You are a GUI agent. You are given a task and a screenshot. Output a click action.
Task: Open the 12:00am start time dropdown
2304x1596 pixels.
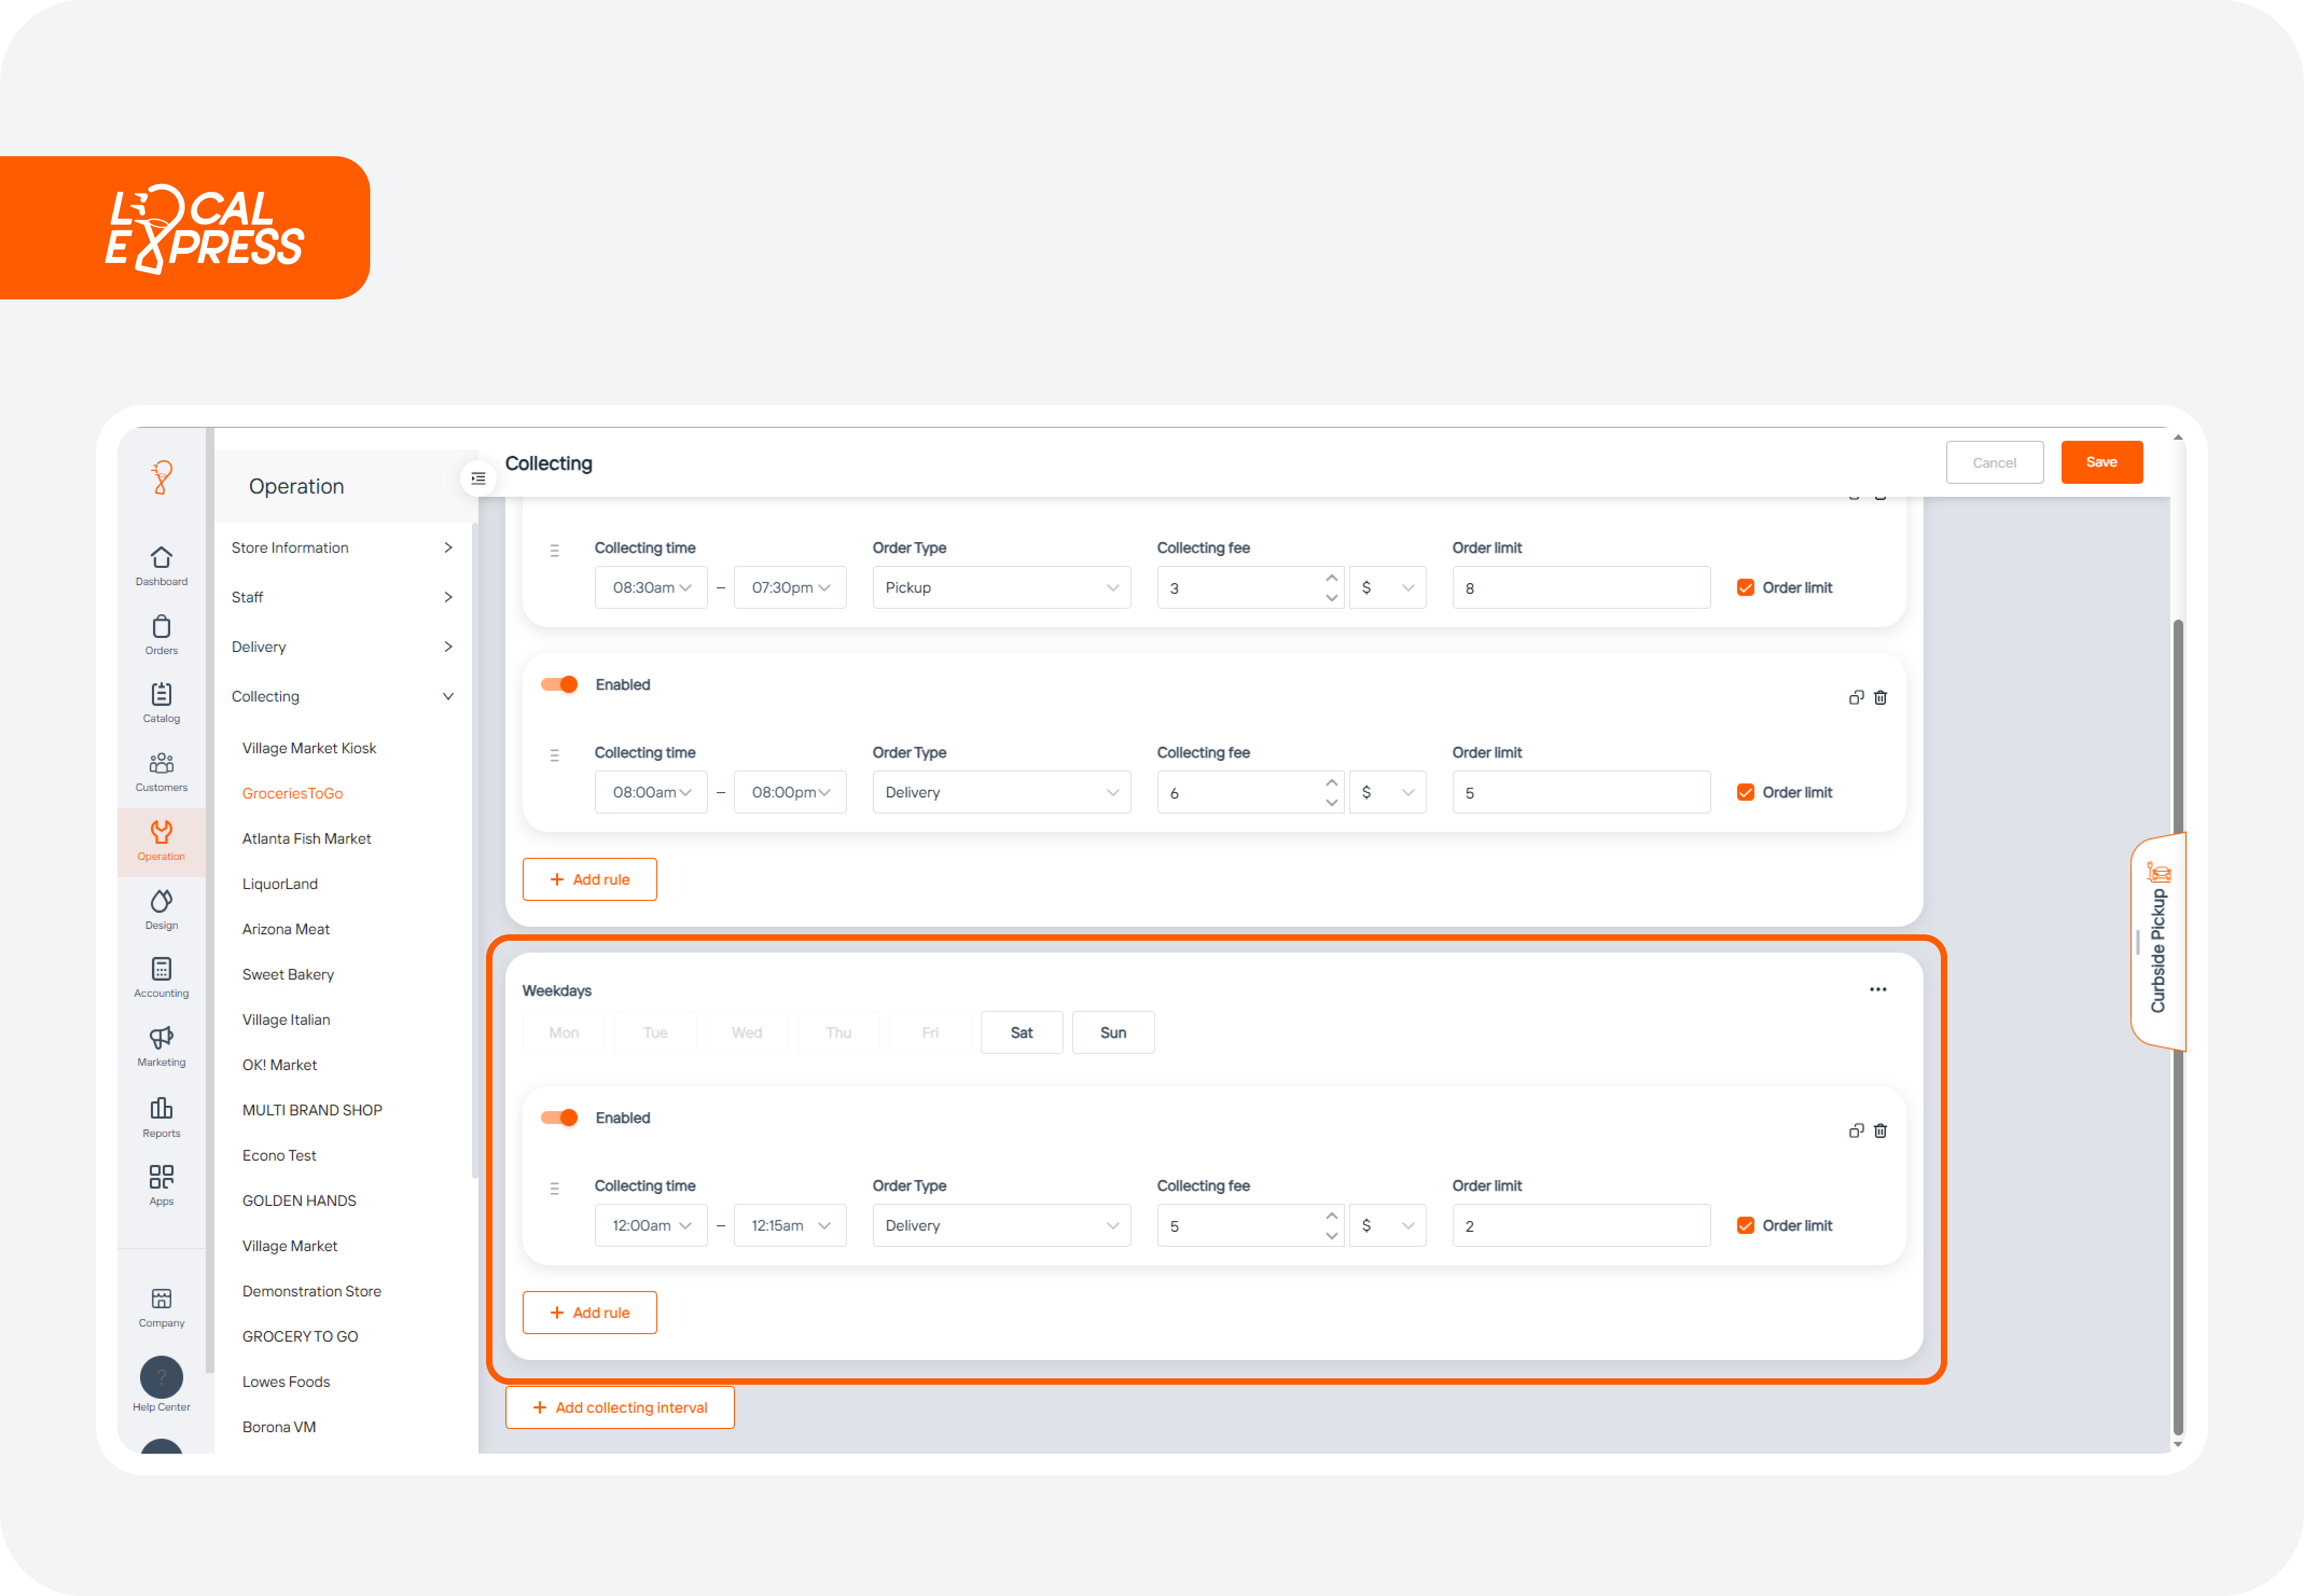click(651, 1225)
